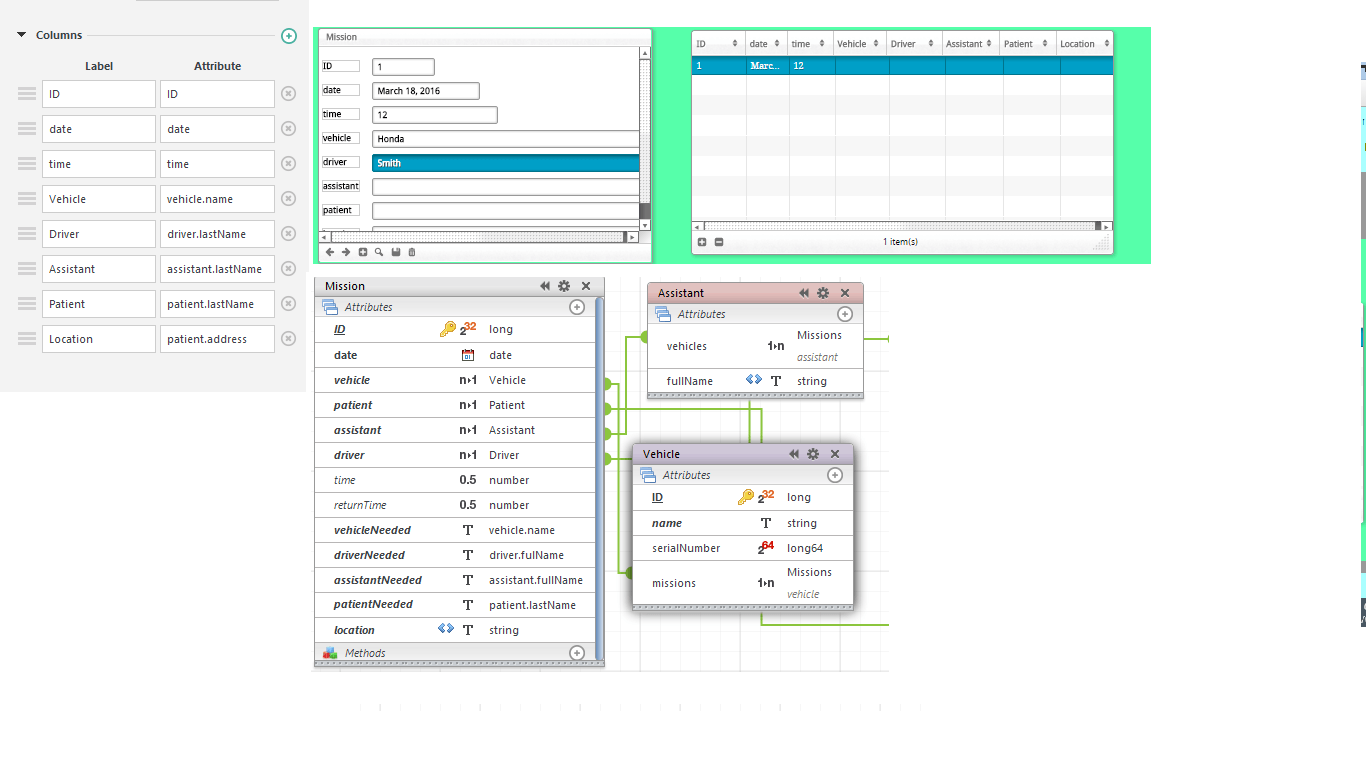The height and width of the screenshot is (768, 1366).
Task: Close the Assistant class panel
Action: click(845, 293)
